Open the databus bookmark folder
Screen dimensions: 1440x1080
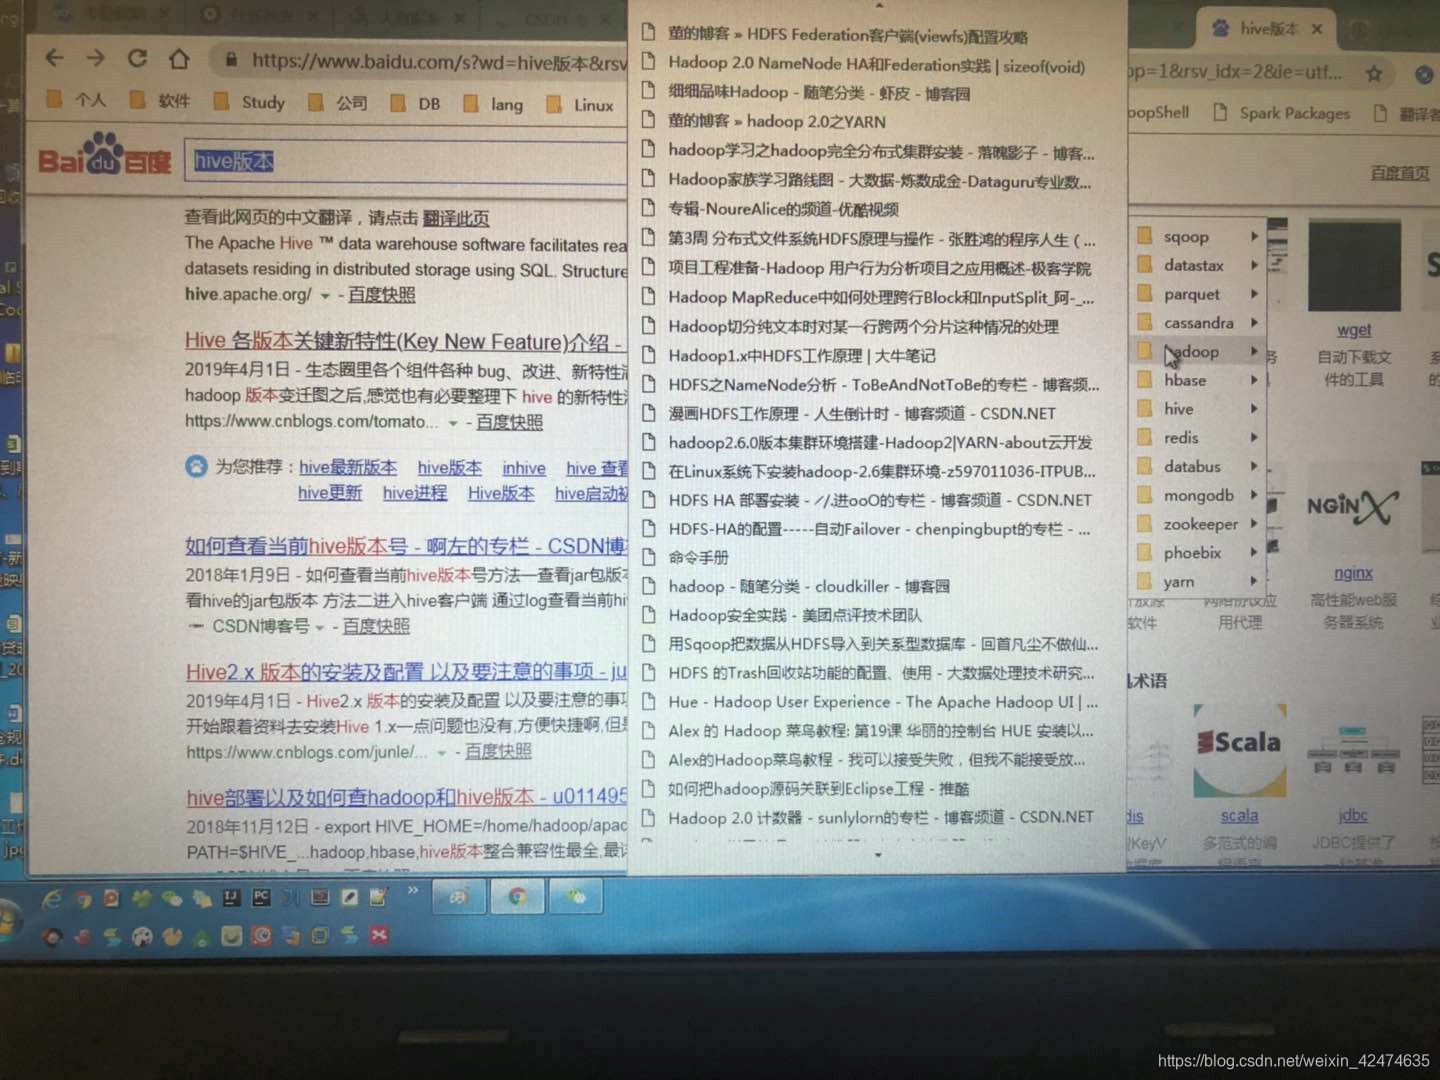[x=1200, y=466]
